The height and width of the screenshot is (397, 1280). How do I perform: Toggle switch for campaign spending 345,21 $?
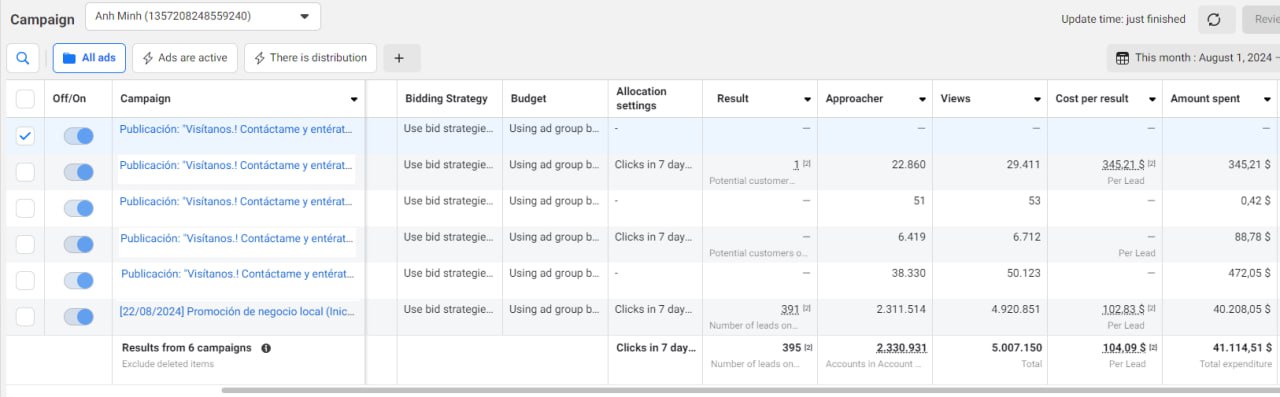78,172
